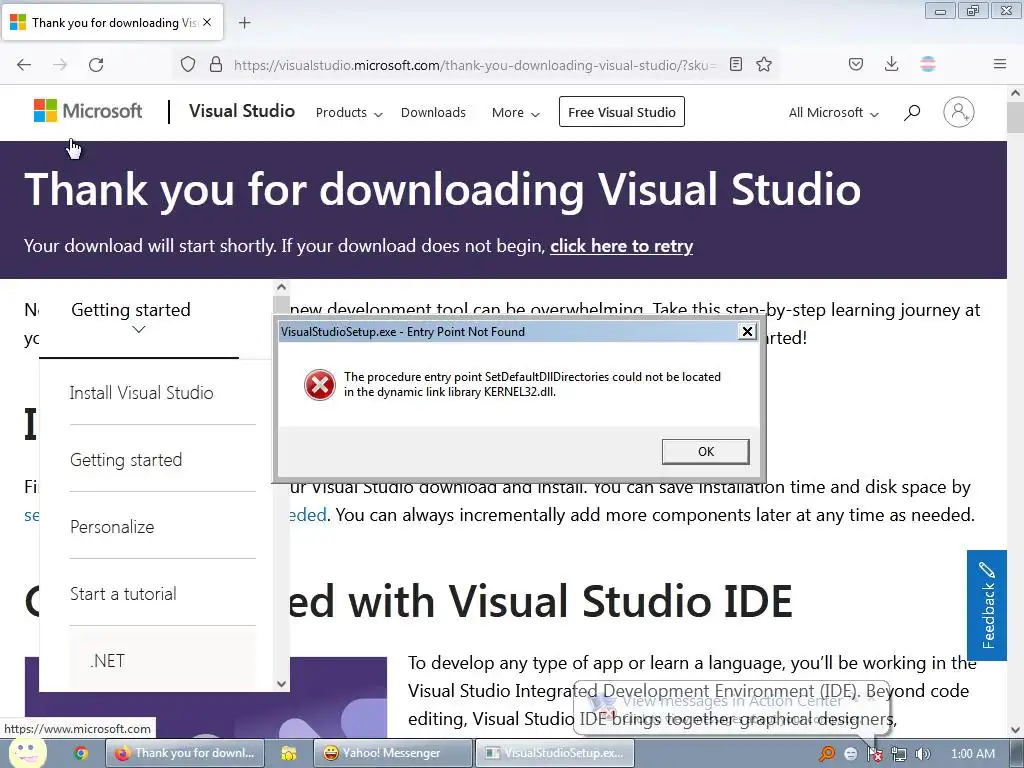Go back to the previous page
Screen dimensions: 1024x768
[x=24, y=65]
